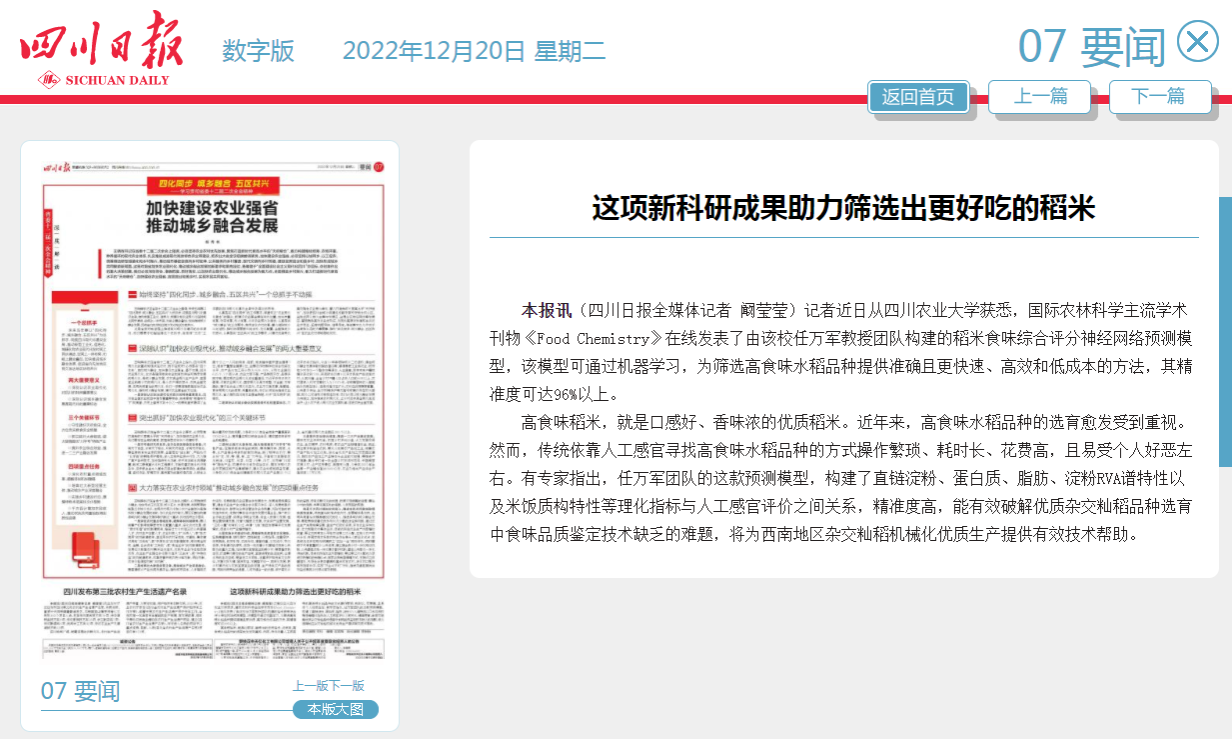Go back home via 返回首页
The height and width of the screenshot is (739, 1232).
(918, 96)
